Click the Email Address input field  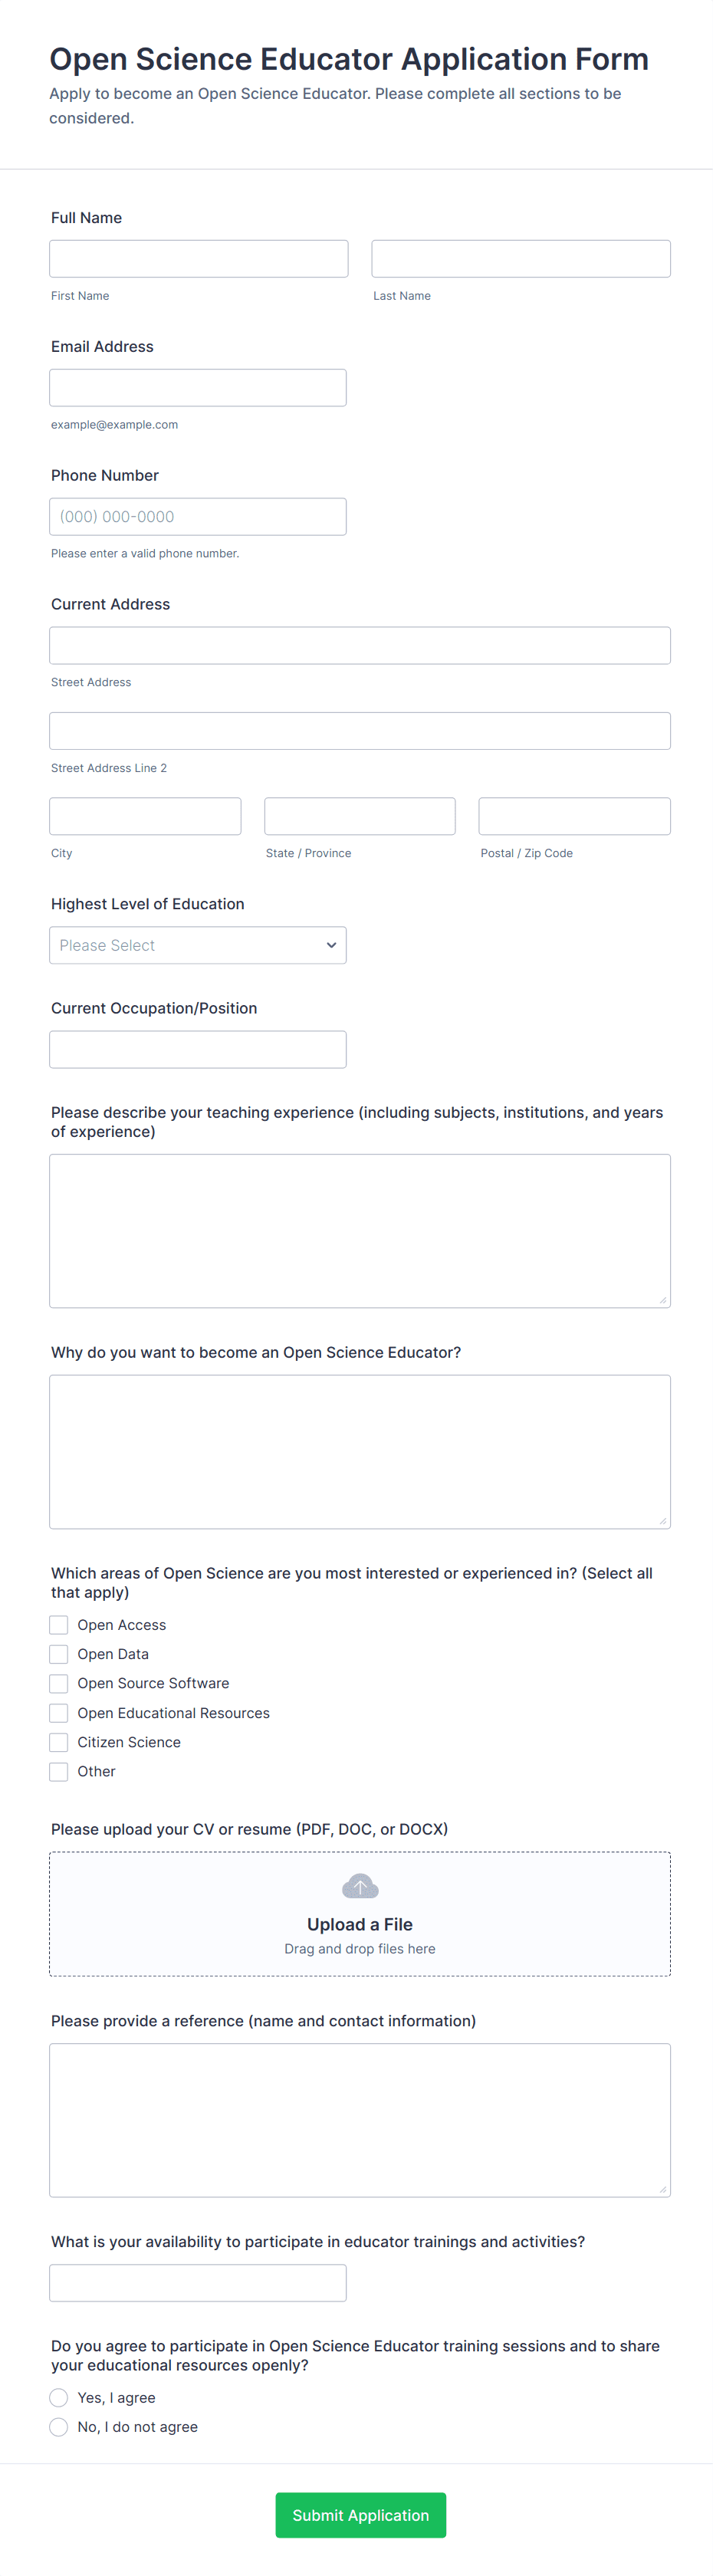pyautogui.click(x=197, y=387)
